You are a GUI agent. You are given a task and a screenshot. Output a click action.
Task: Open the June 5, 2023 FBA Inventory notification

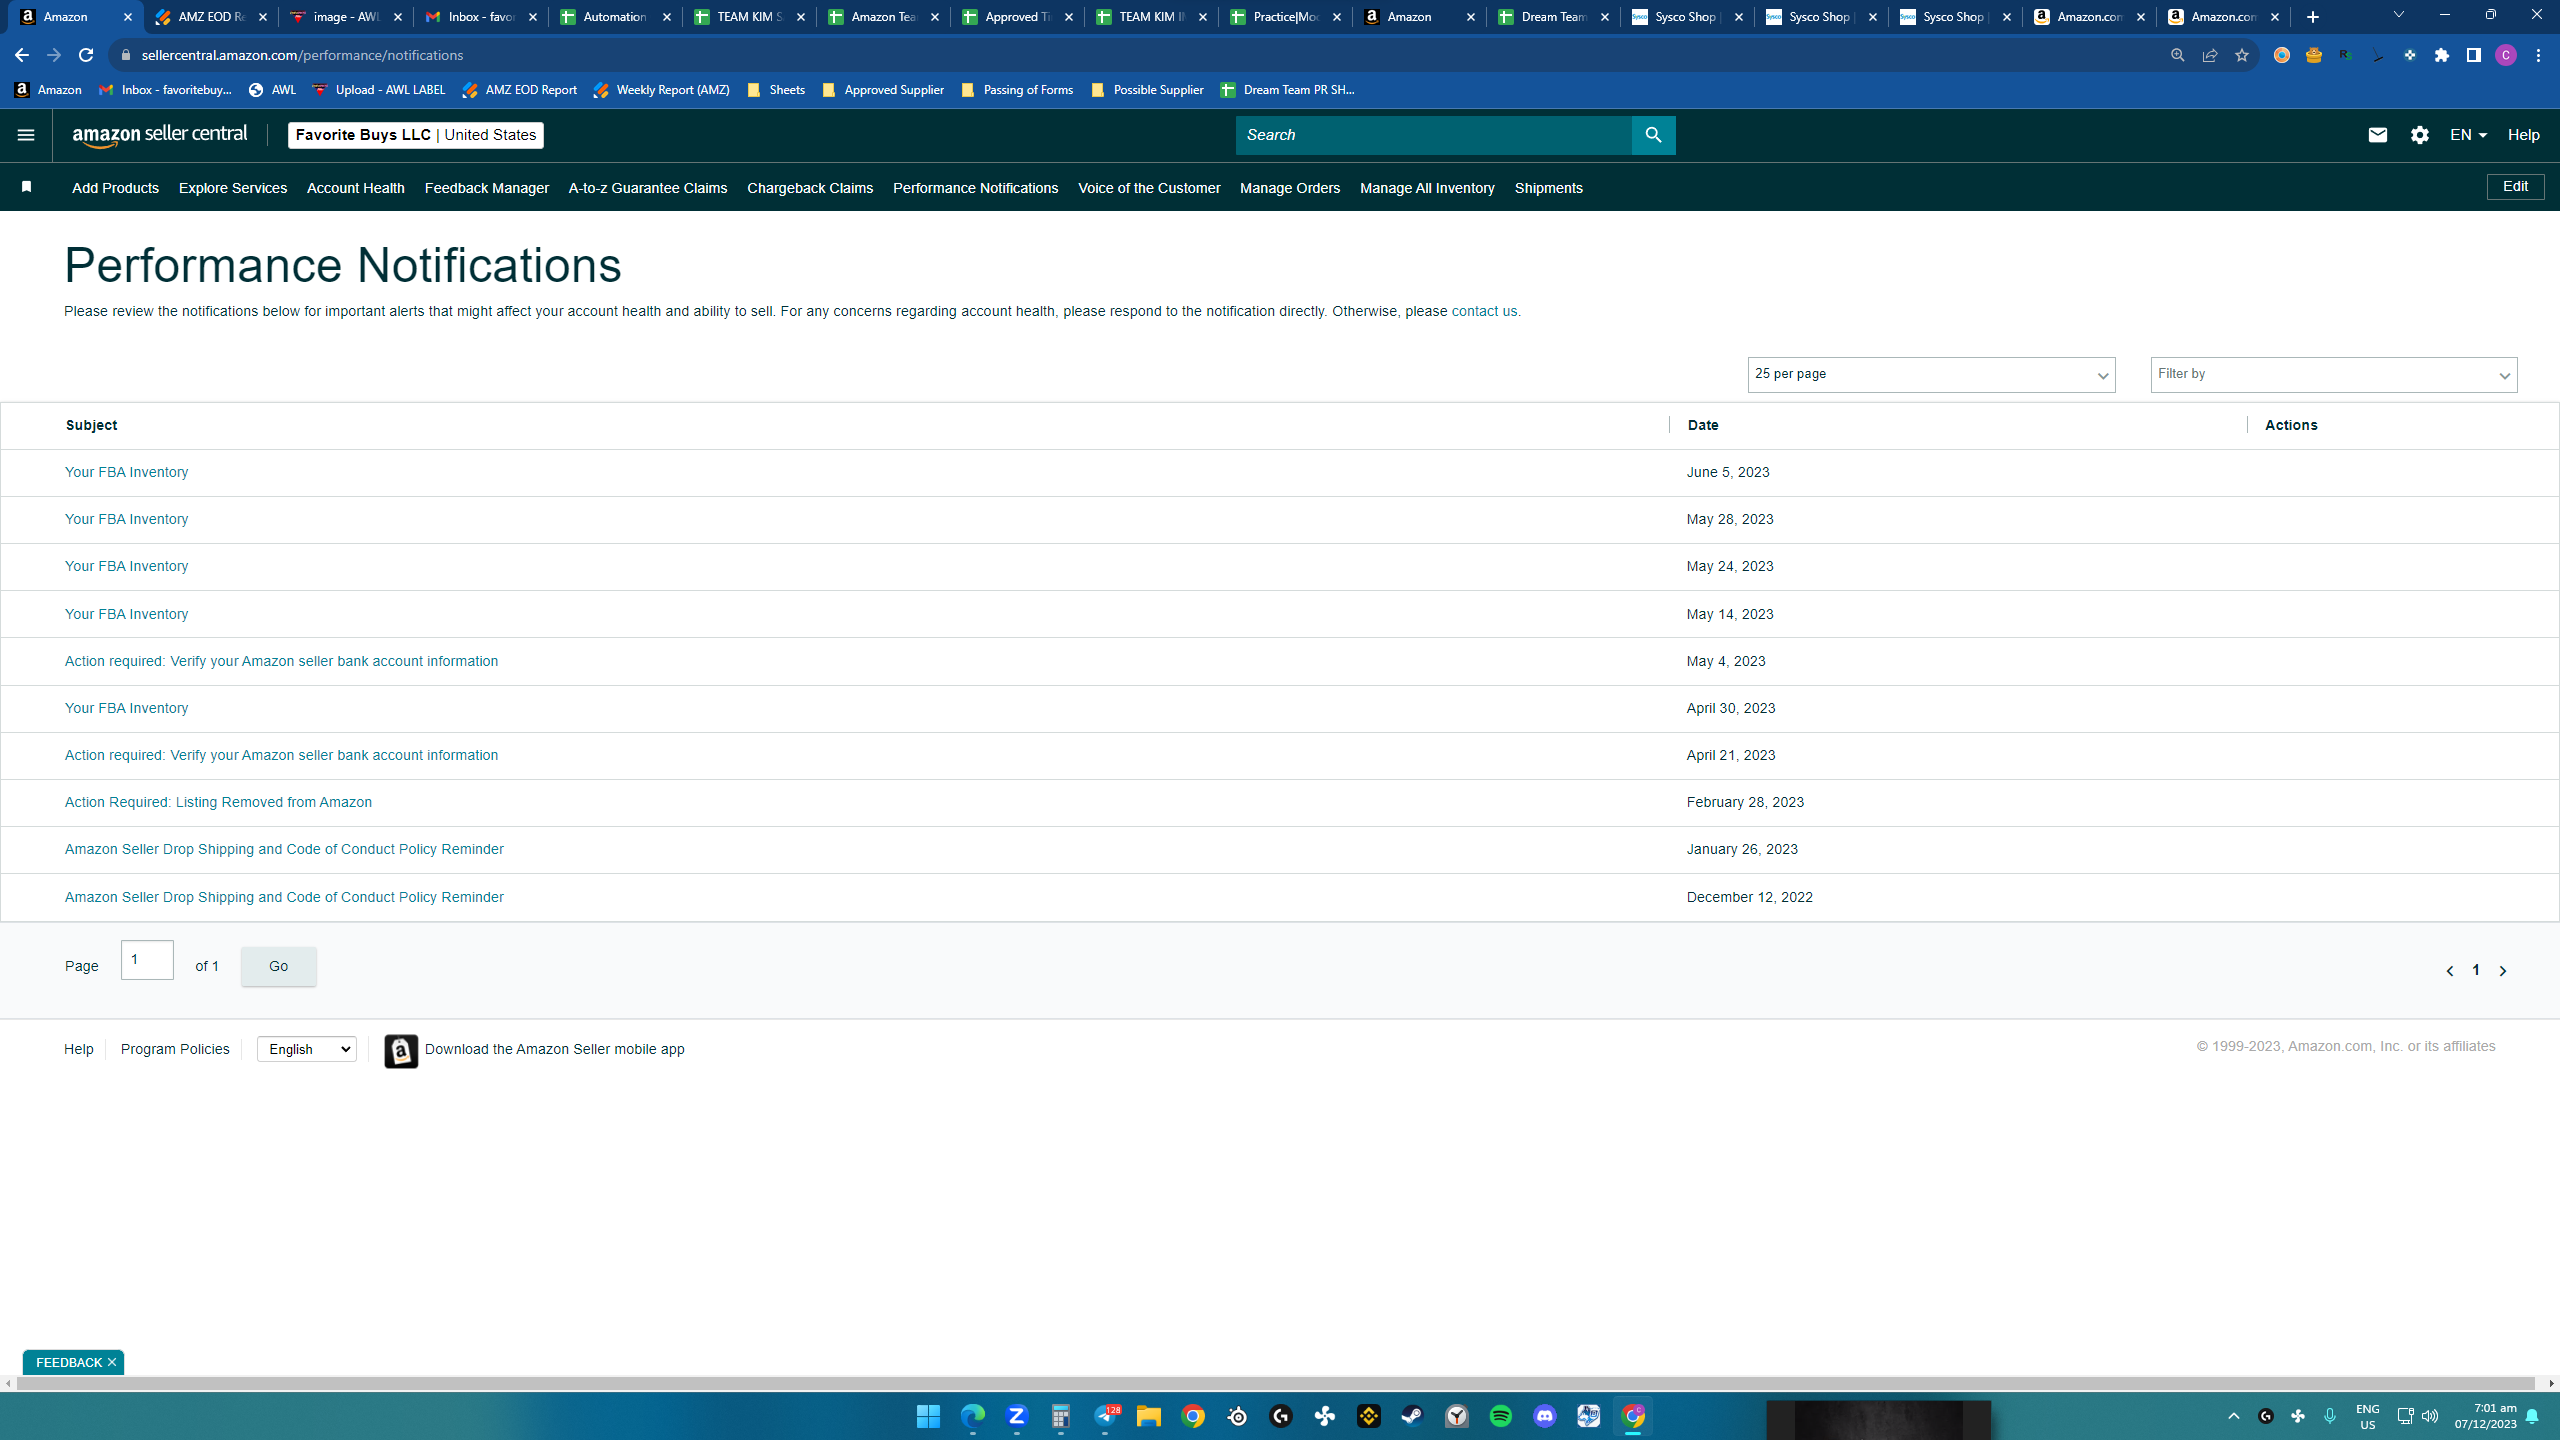126,472
